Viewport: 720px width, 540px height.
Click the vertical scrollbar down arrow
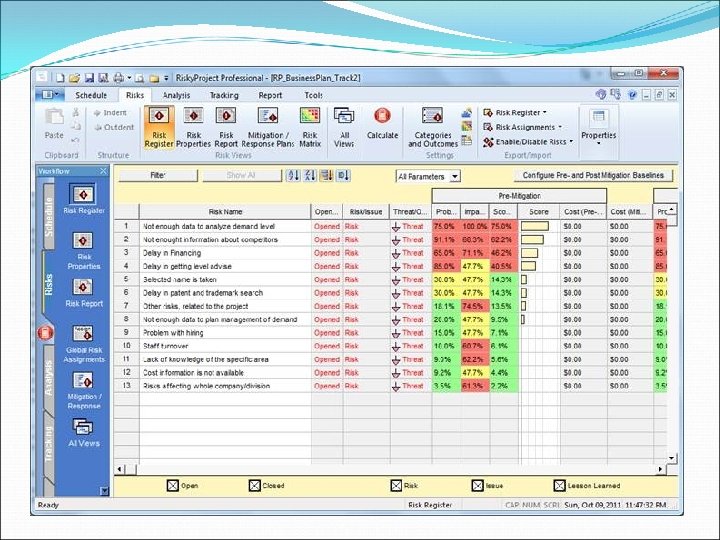pyautogui.click(x=672, y=458)
